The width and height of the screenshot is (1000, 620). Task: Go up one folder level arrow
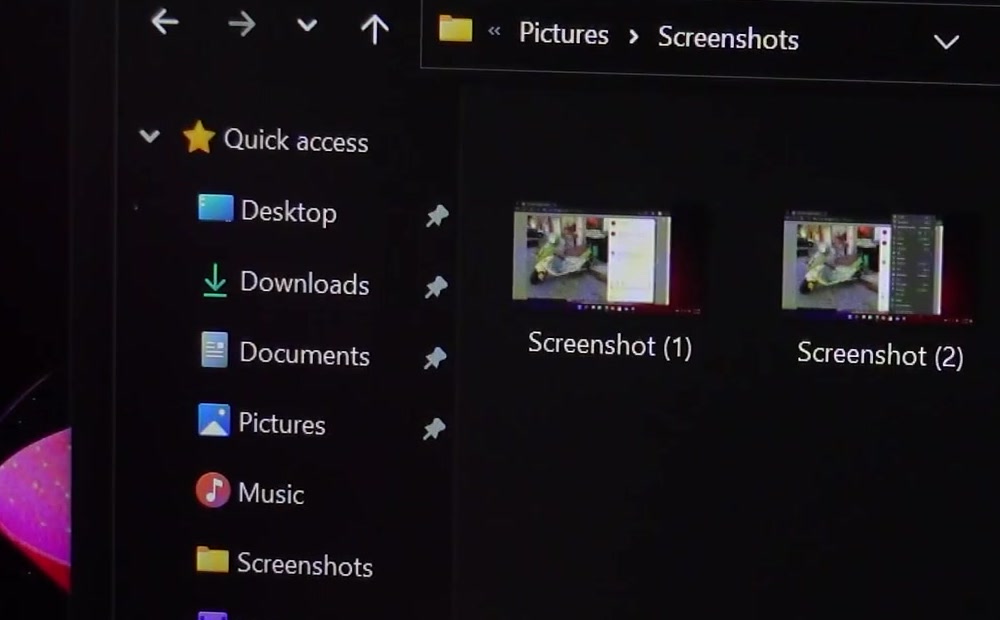tap(375, 29)
